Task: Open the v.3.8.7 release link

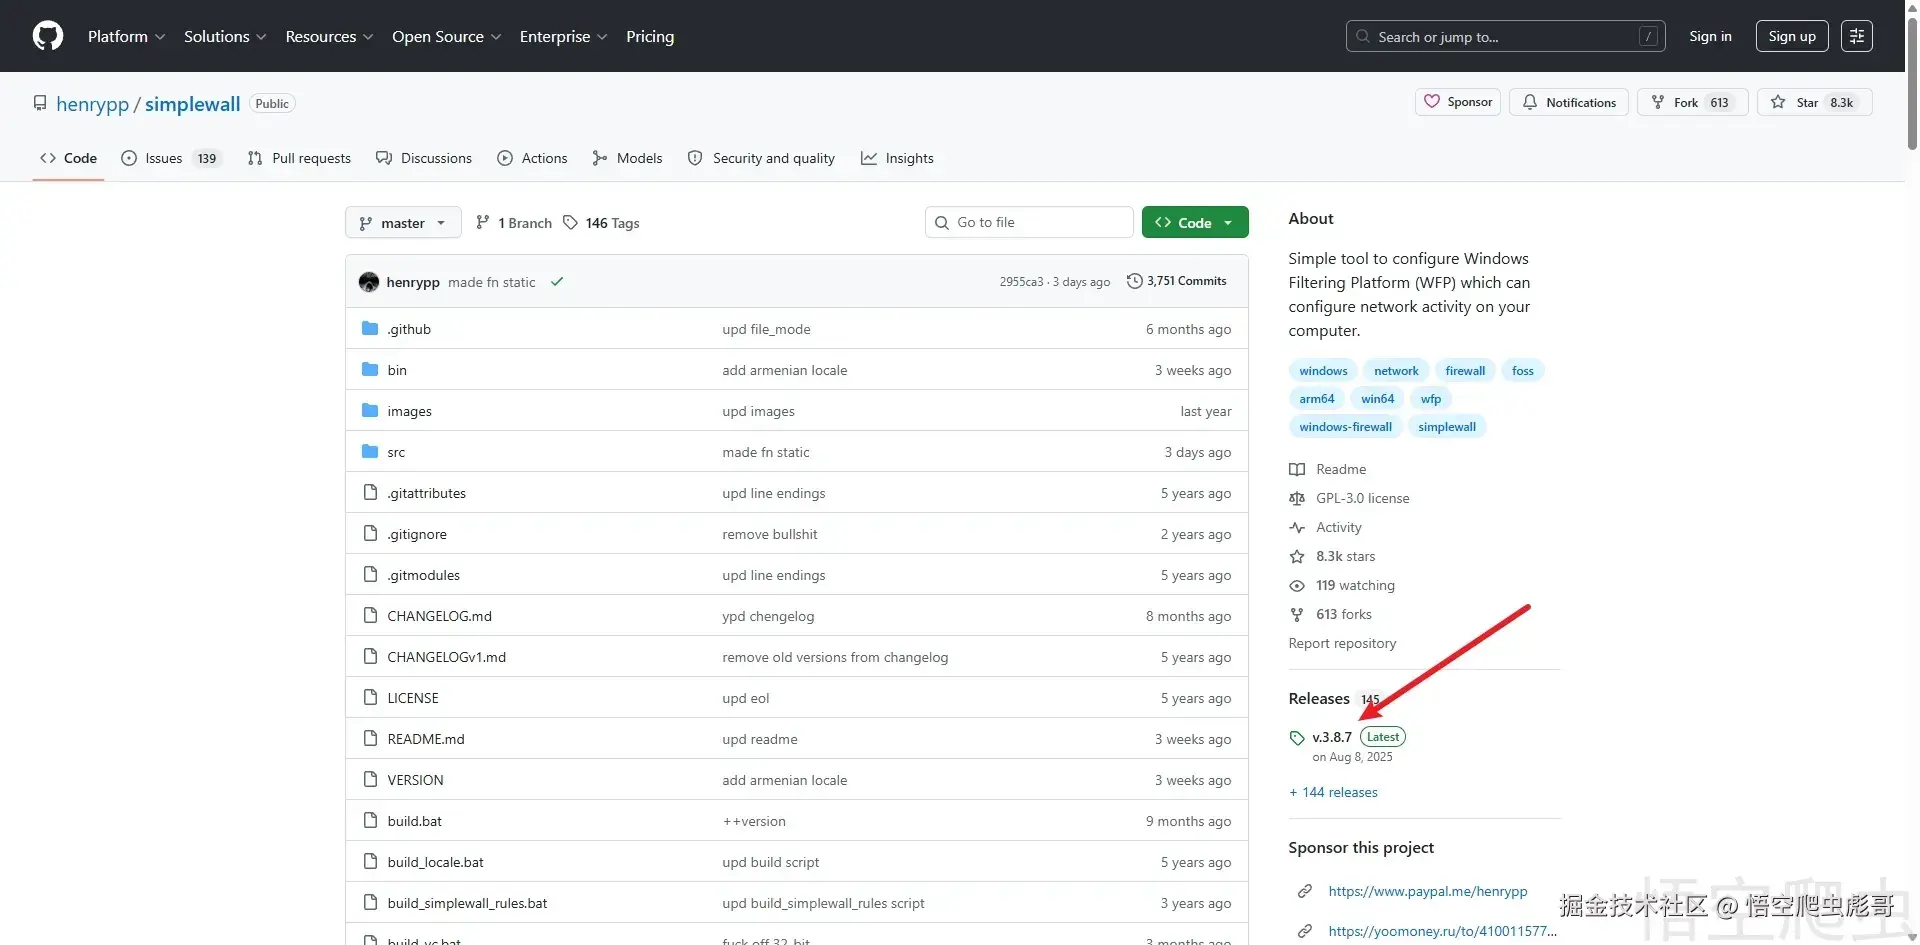Action: tap(1332, 737)
